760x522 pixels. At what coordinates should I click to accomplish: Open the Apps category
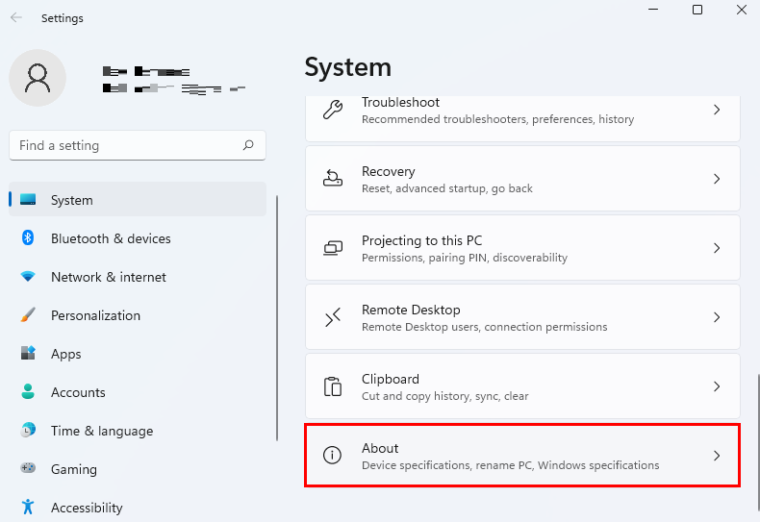[137, 353]
